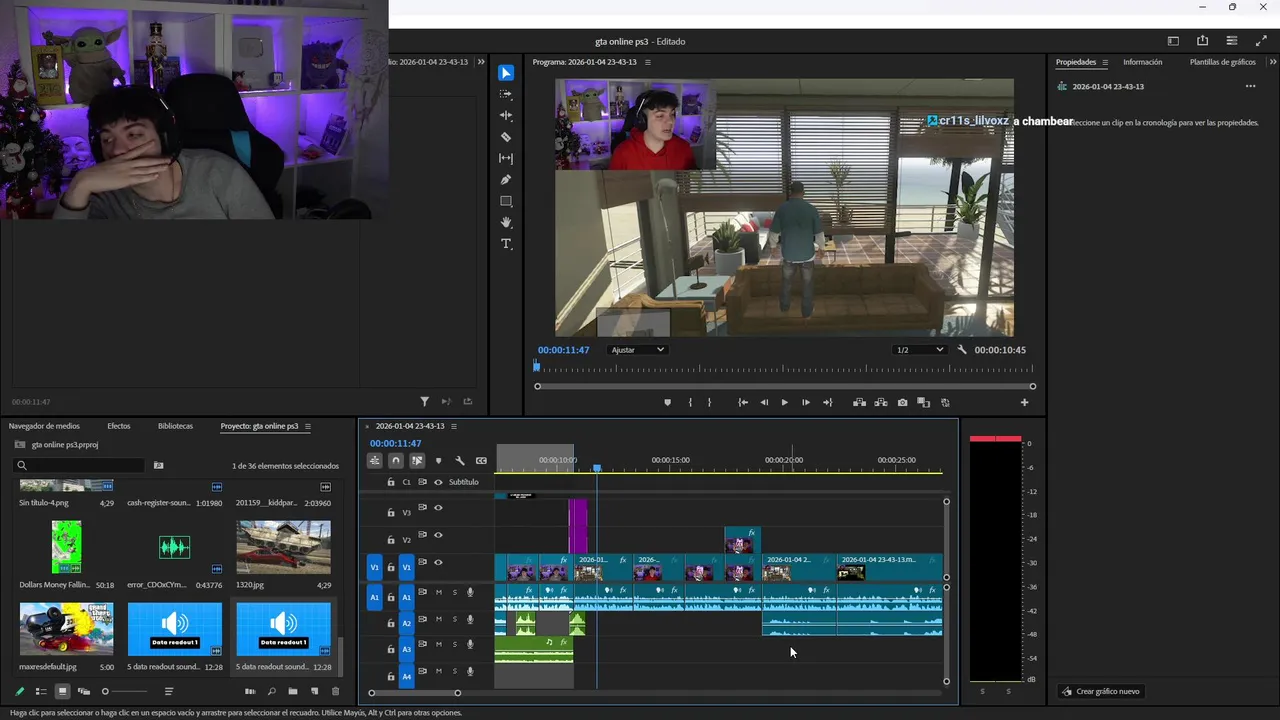Click new bin folder icon in Project panel
The width and height of the screenshot is (1280, 720).
coord(293,691)
